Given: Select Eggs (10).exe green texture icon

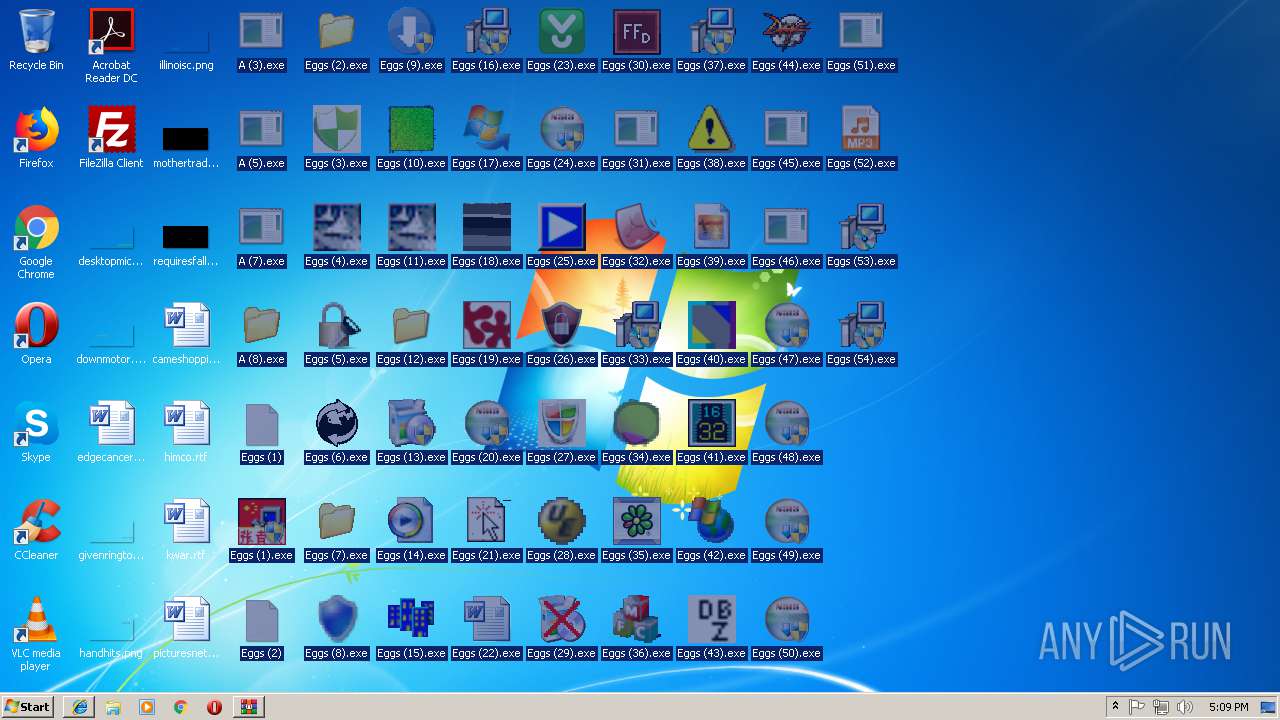Looking at the screenshot, I should [411, 130].
